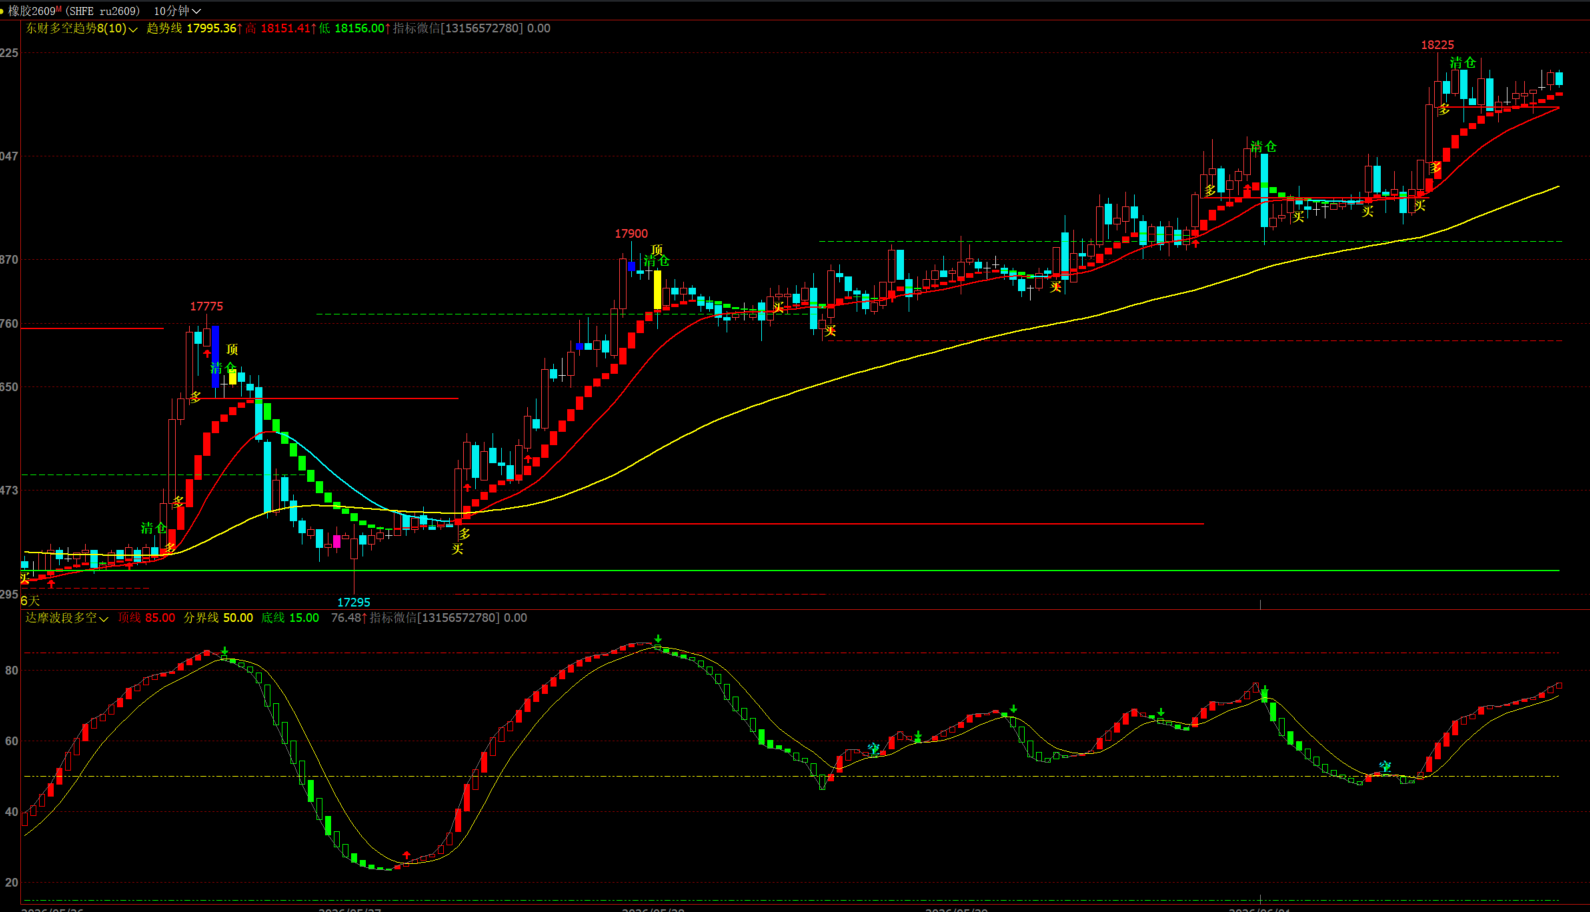Select the (SHFE ru2609) contract code
This screenshot has height=912, width=1590.
(x=102, y=11)
